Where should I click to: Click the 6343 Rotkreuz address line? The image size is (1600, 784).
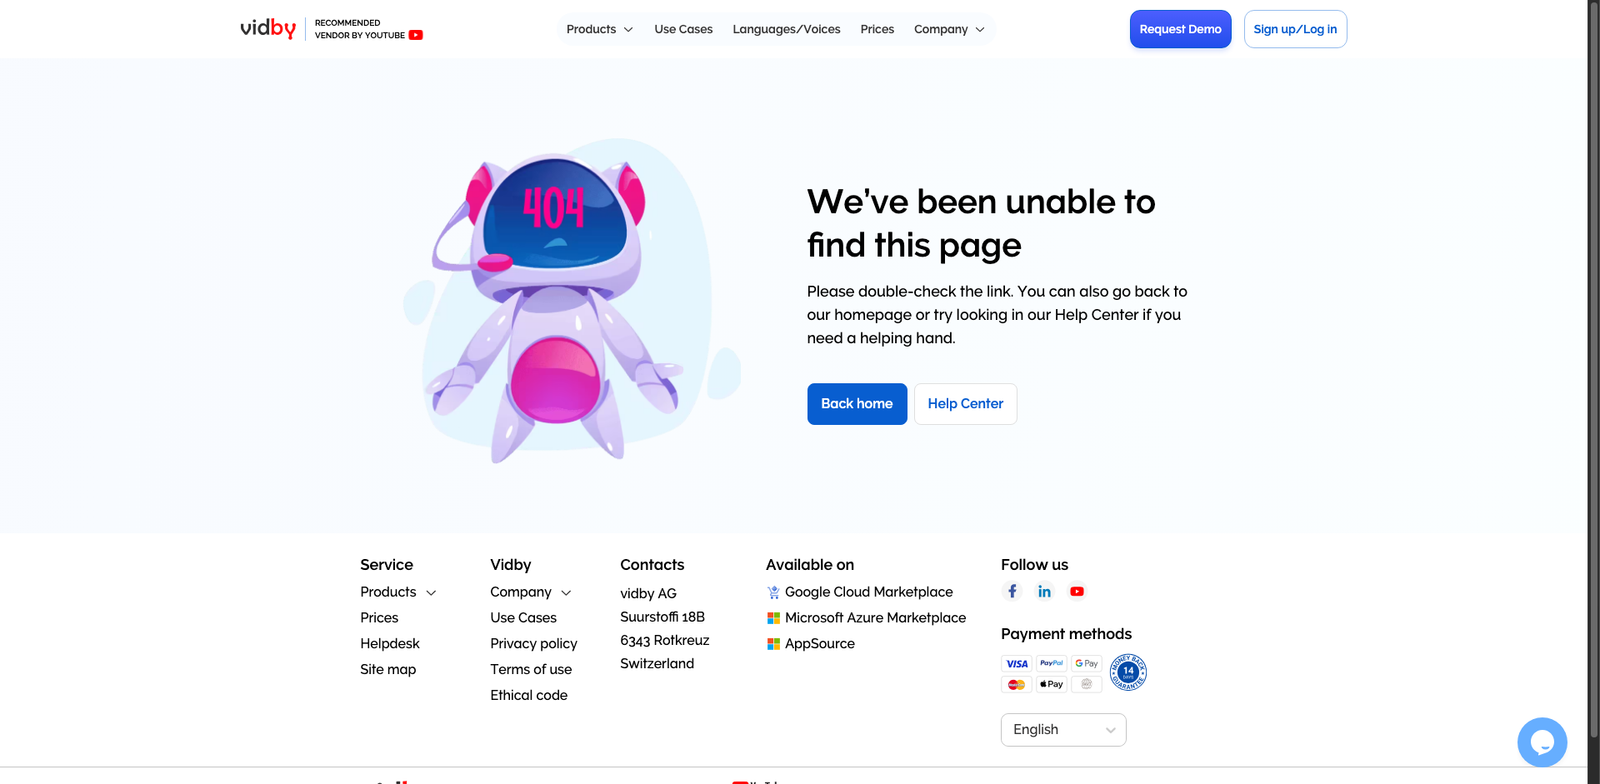pyautogui.click(x=664, y=640)
